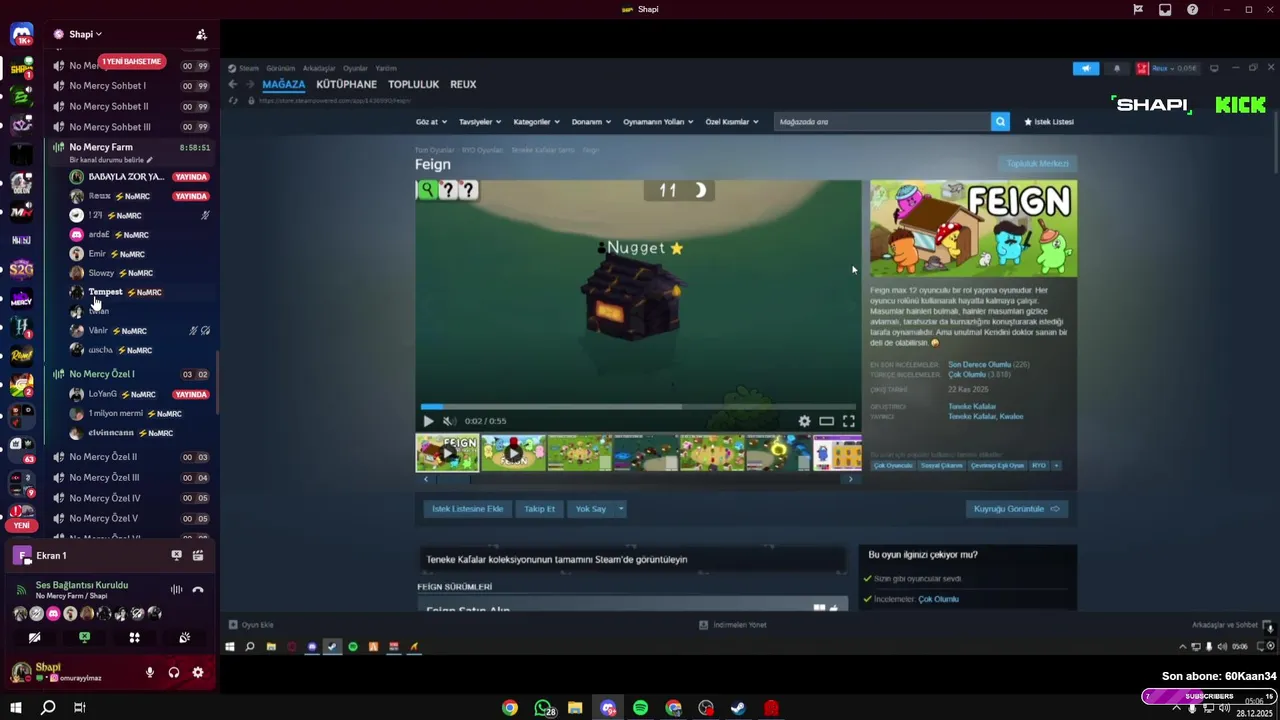Click the YENİ new-unreads pill in server list

(21, 525)
